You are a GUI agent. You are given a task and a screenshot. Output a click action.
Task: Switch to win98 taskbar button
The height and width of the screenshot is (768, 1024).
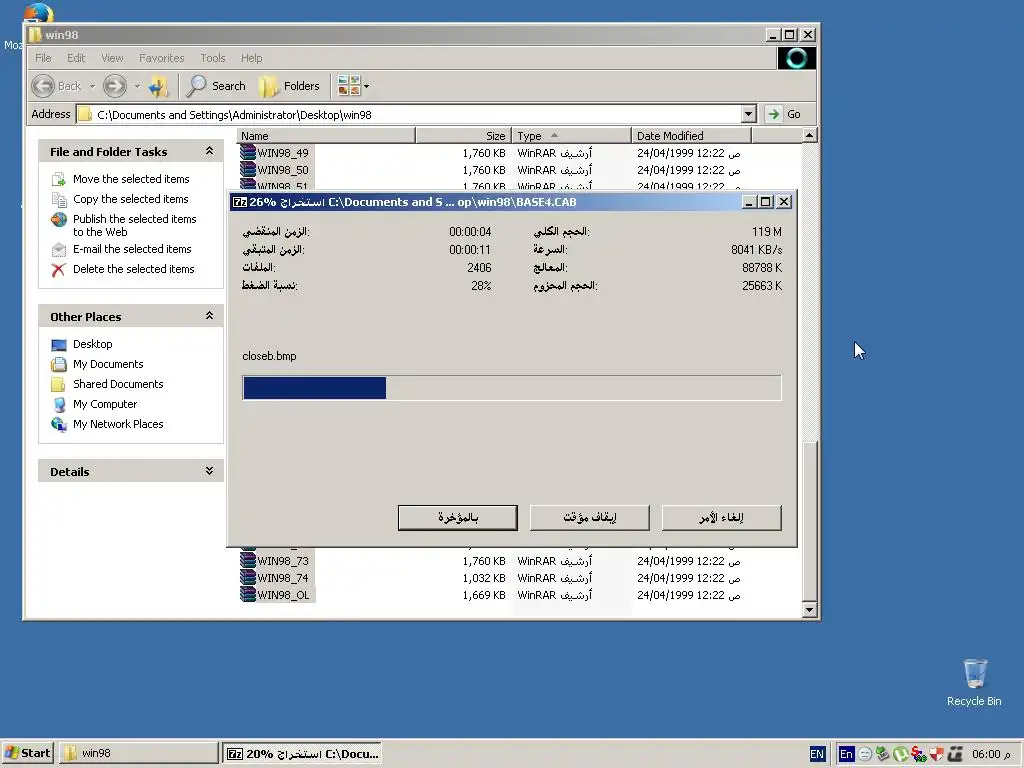tap(138, 753)
